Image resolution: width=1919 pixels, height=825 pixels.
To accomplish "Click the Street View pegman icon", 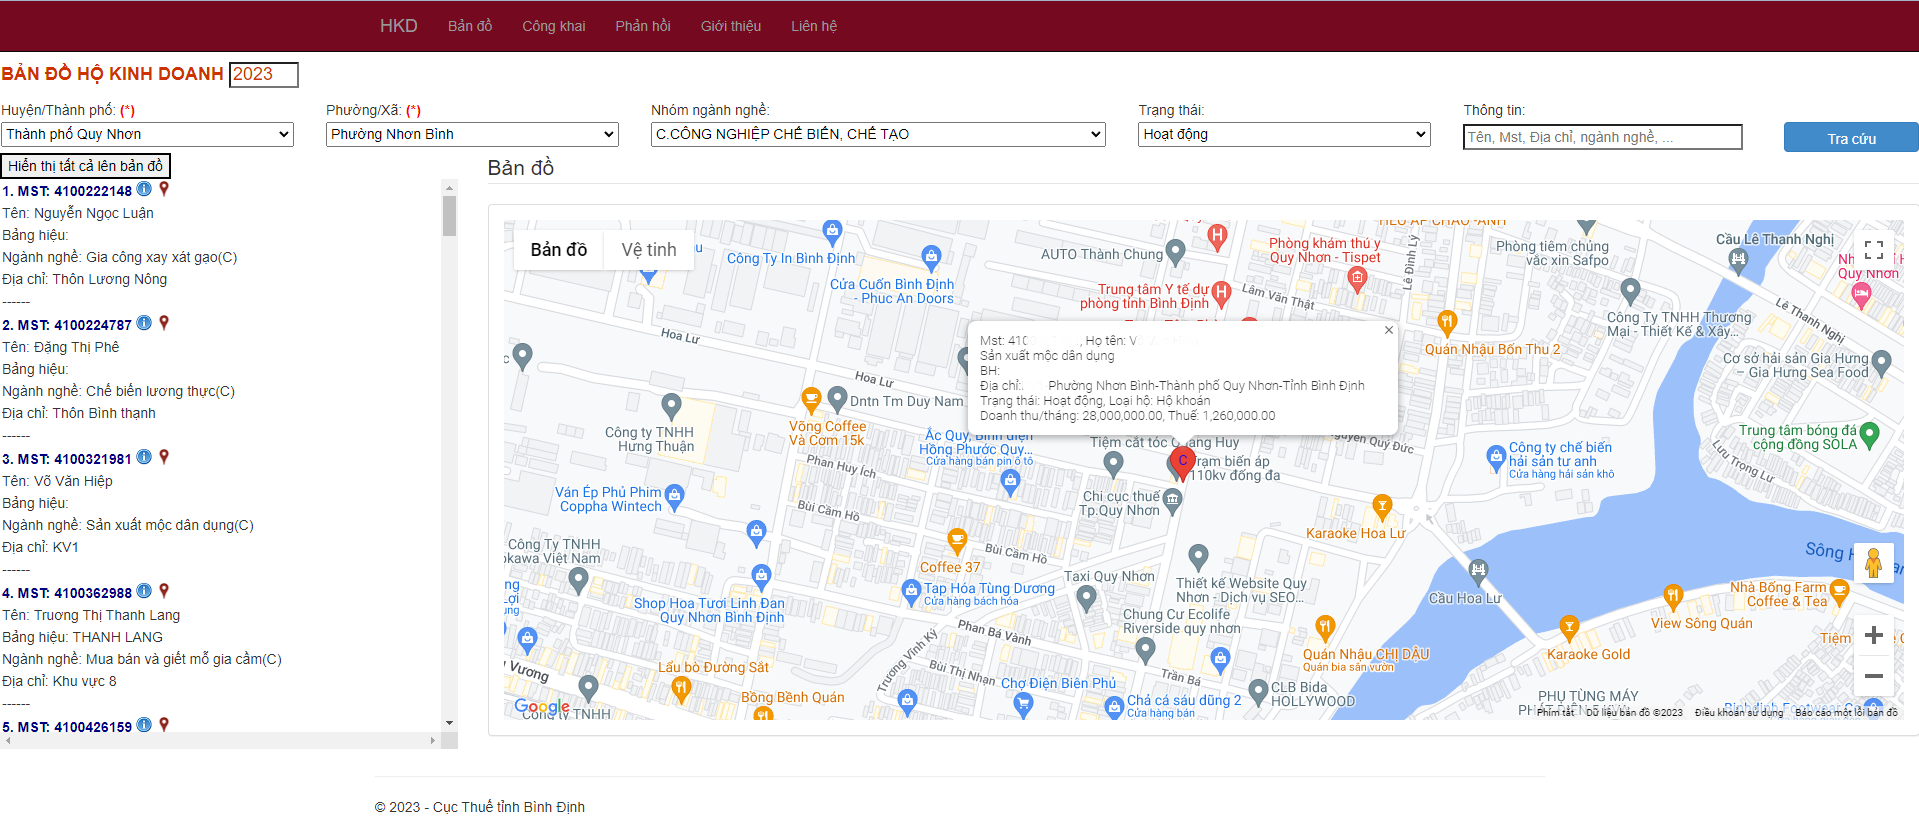I will click(1873, 563).
